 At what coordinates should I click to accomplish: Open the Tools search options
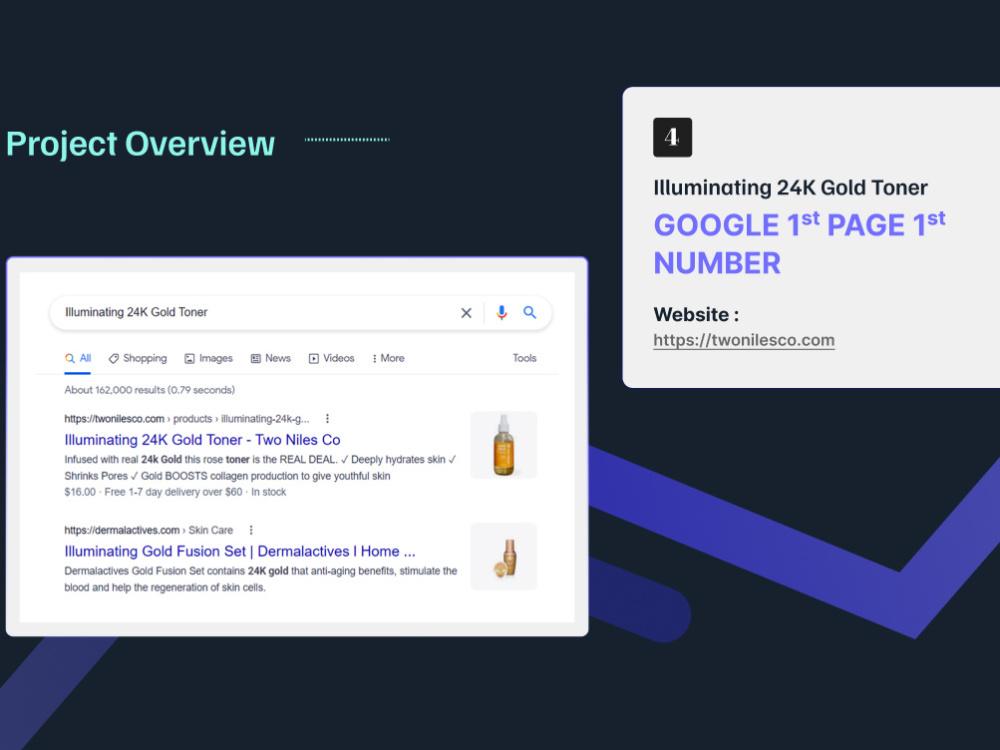tap(524, 358)
